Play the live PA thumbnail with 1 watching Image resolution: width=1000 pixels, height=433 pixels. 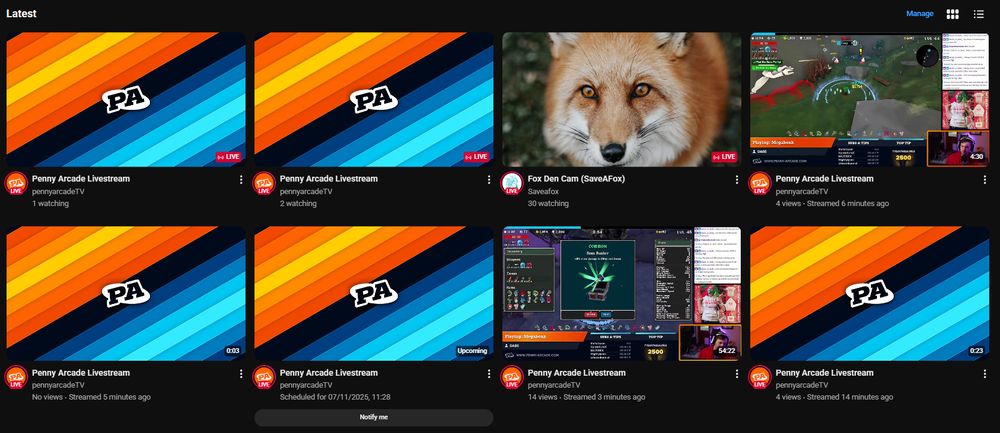coord(126,99)
